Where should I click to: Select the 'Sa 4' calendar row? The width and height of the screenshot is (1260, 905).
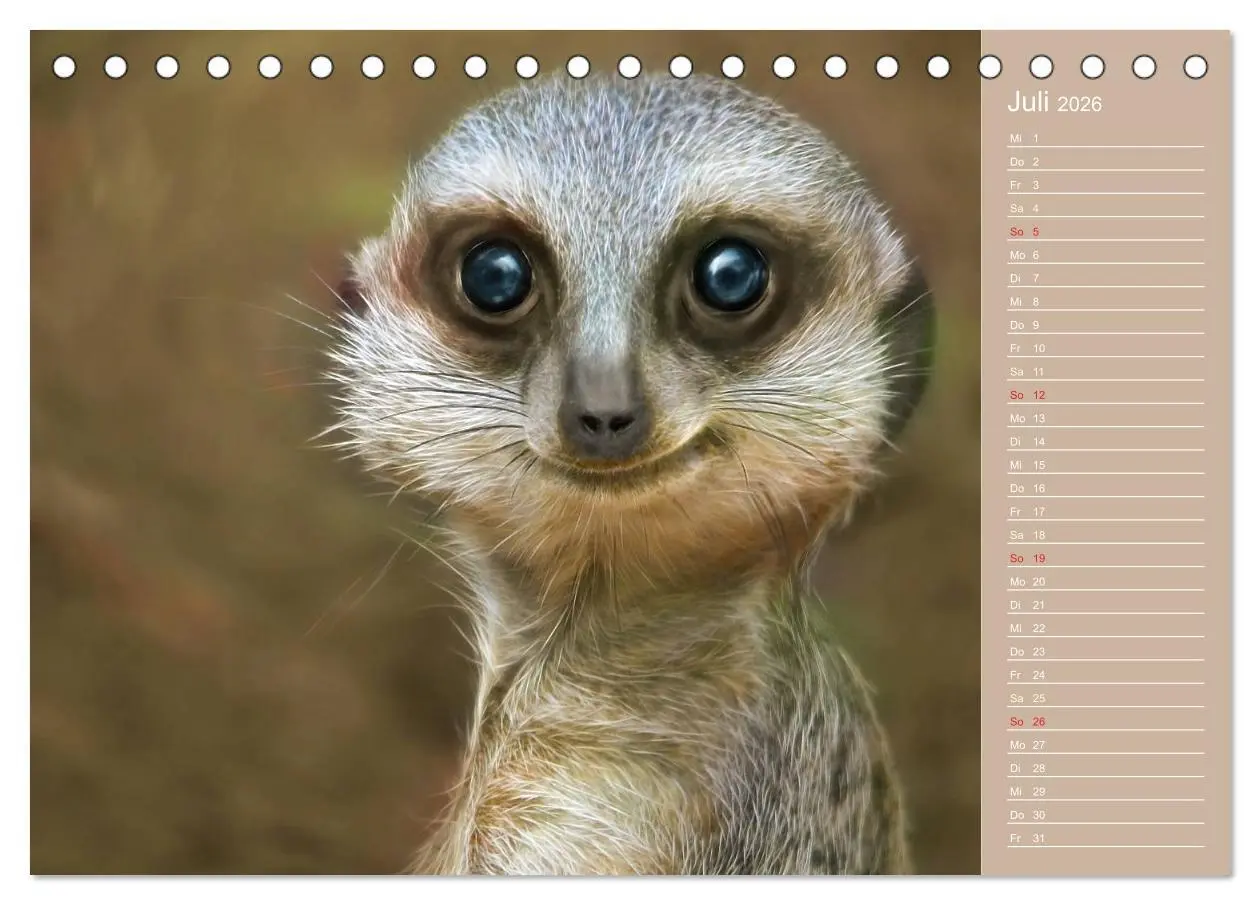1105,208
